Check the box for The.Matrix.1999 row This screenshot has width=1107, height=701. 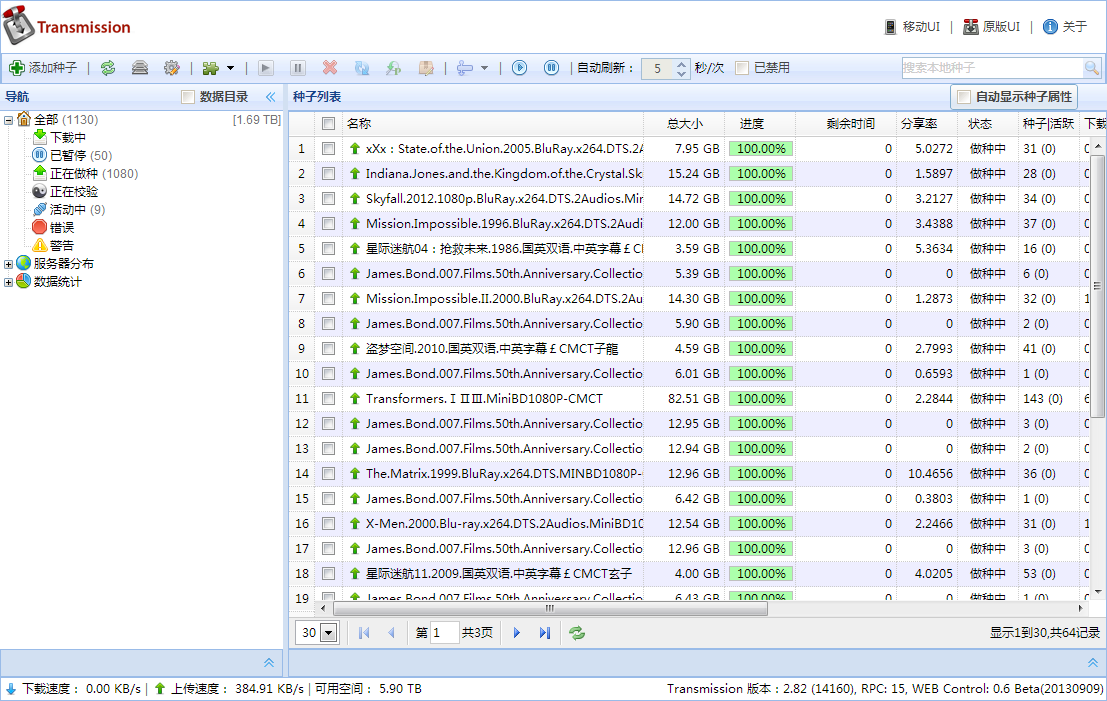click(328, 474)
